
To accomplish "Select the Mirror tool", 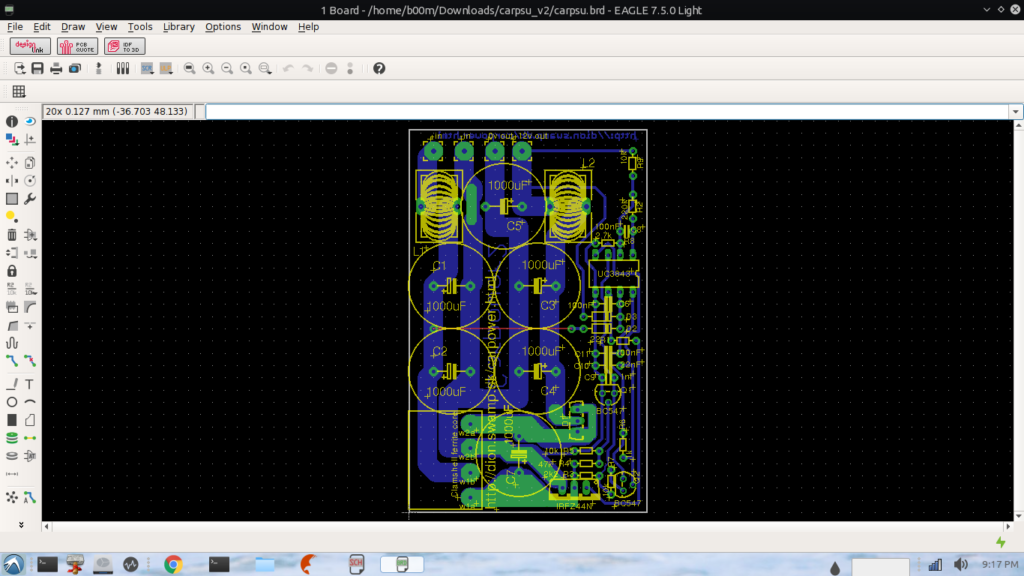I will [12, 181].
